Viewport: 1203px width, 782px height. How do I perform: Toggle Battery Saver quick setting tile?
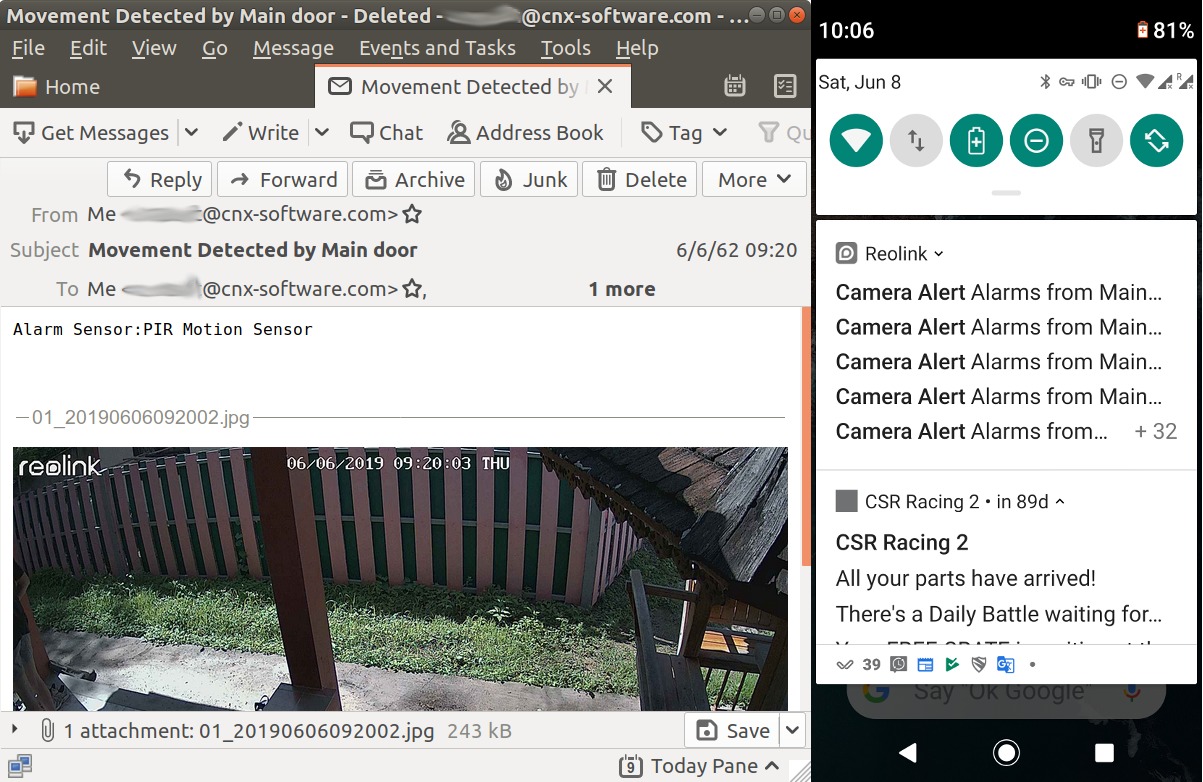tap(976, 141)
